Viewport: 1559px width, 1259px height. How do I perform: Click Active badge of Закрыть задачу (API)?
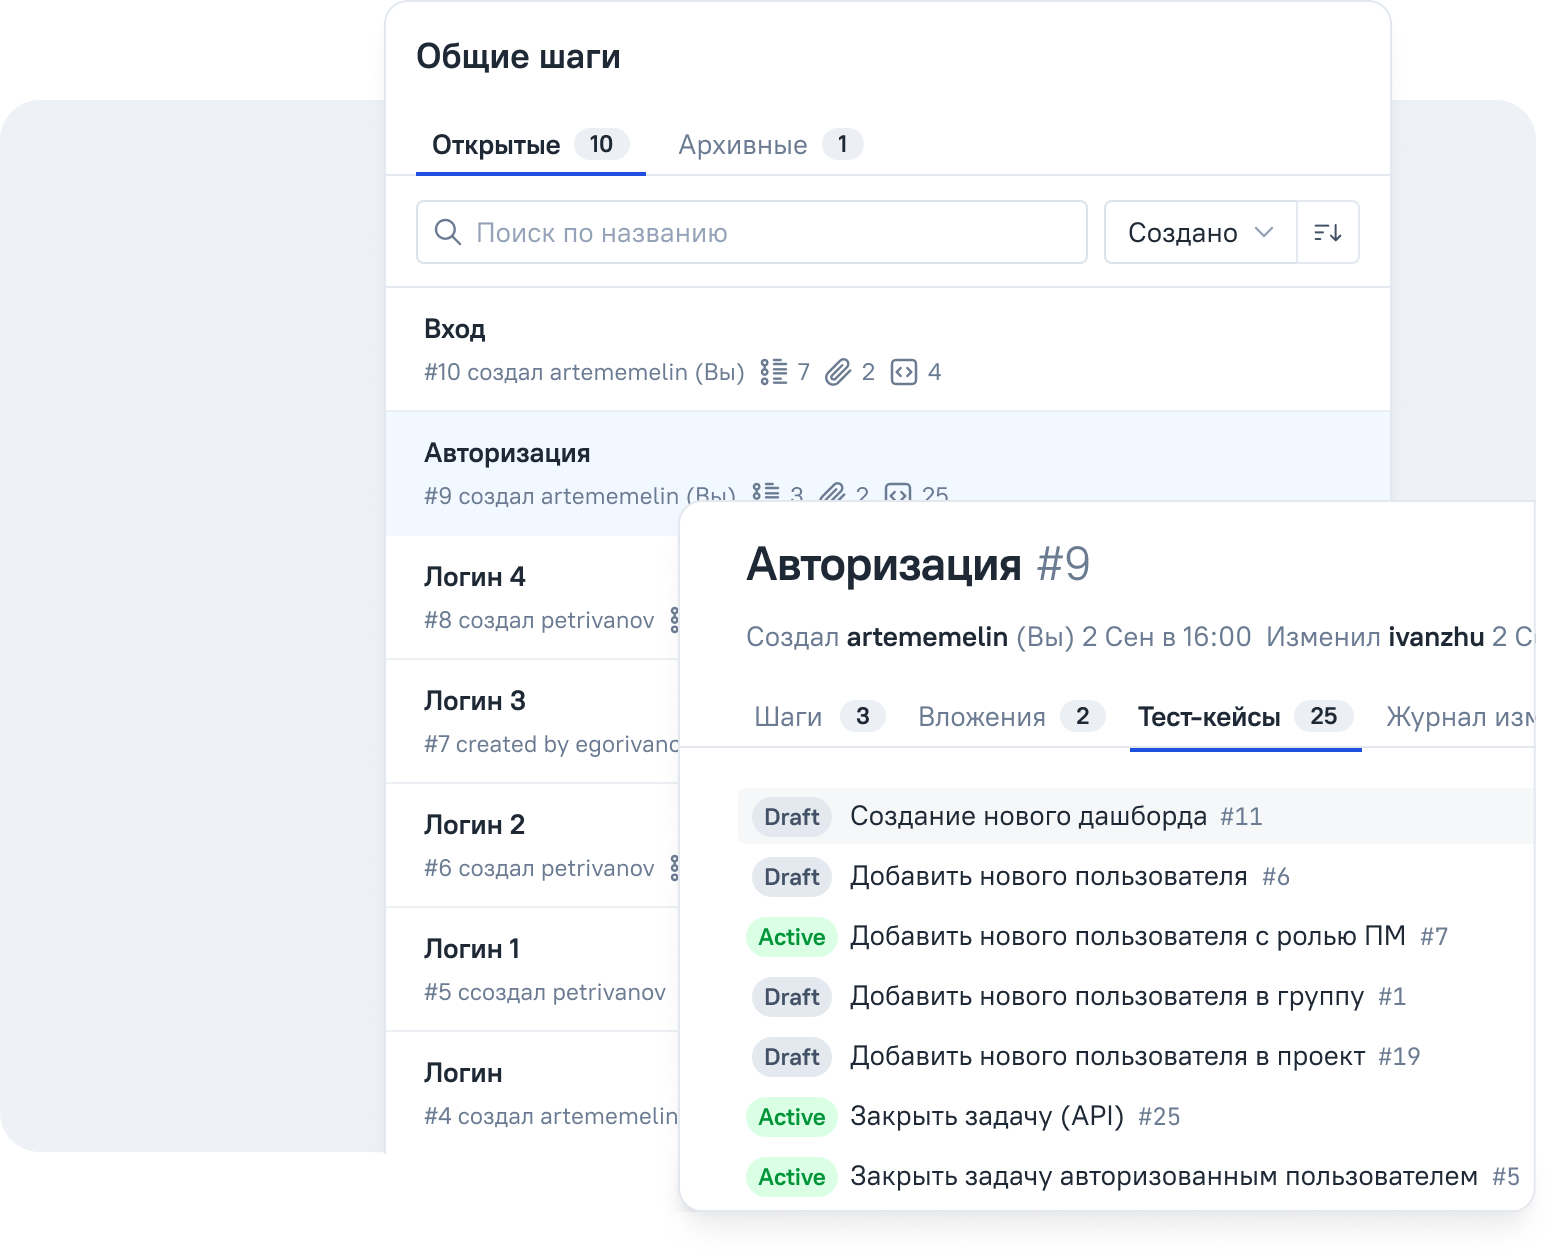[792, 1117]
